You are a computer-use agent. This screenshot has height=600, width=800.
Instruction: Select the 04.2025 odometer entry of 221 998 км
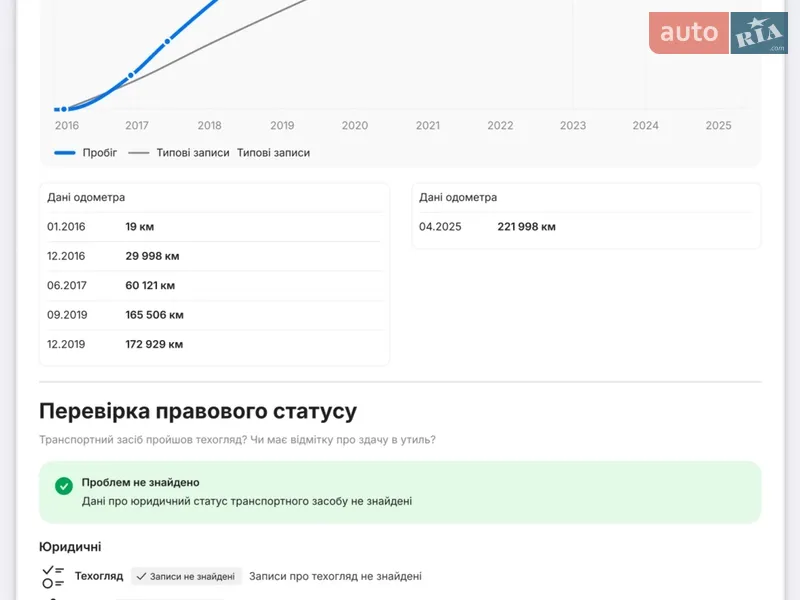[x=586, y=227]
